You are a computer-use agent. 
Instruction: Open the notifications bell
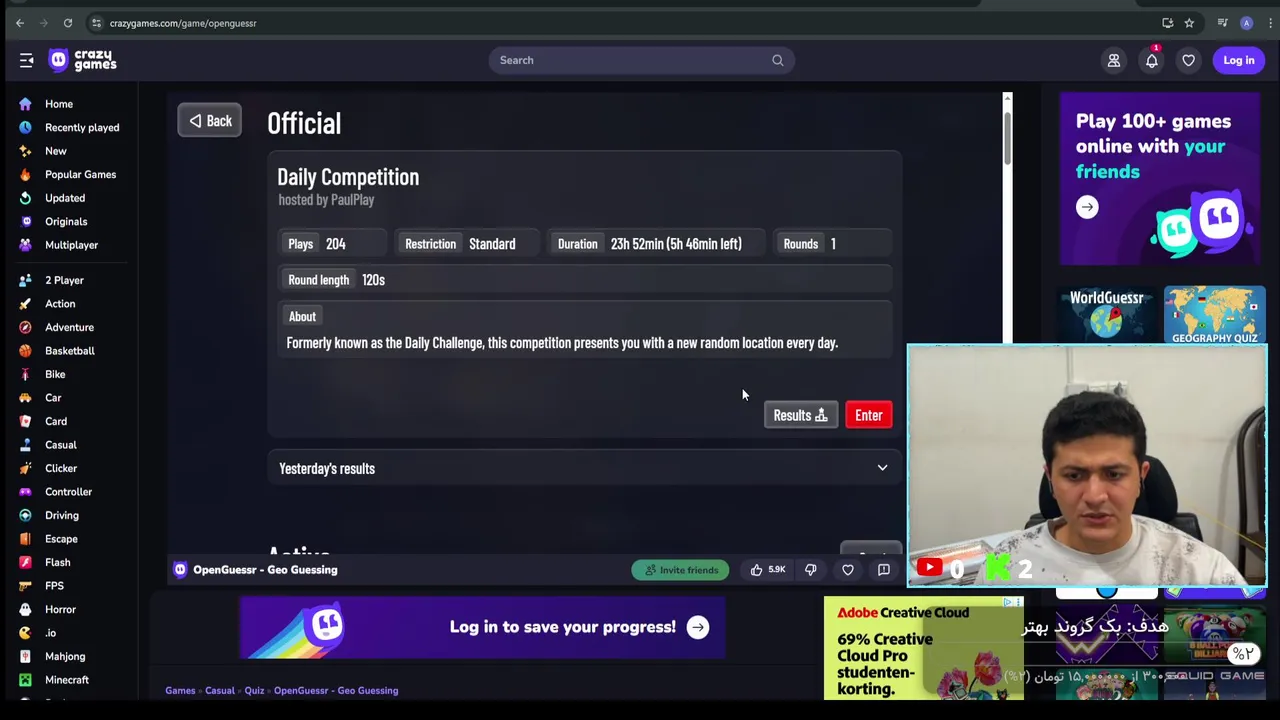(x=1151, y=60)
